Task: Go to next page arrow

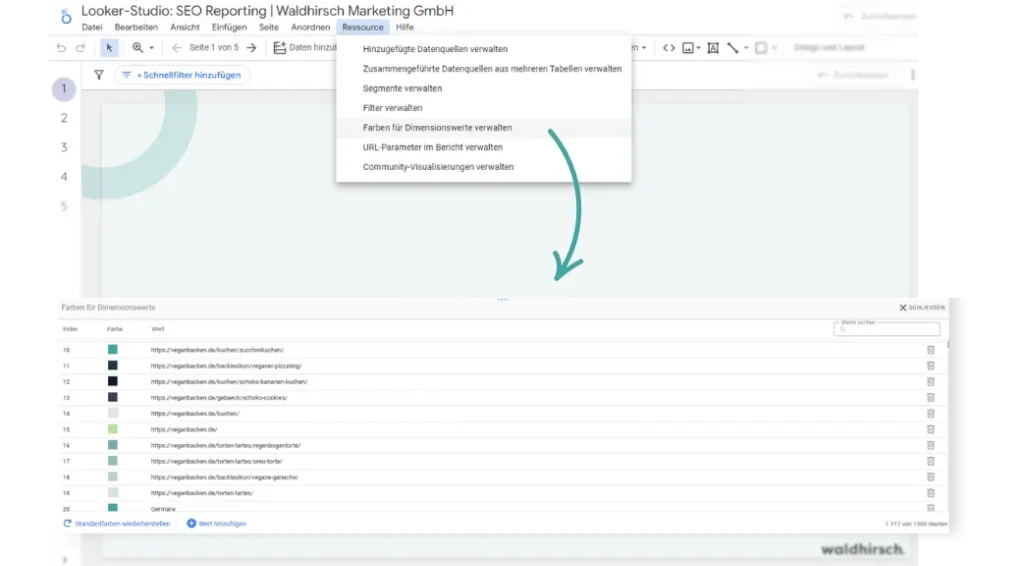Action: pyautogui.click(x=252, y=48)
